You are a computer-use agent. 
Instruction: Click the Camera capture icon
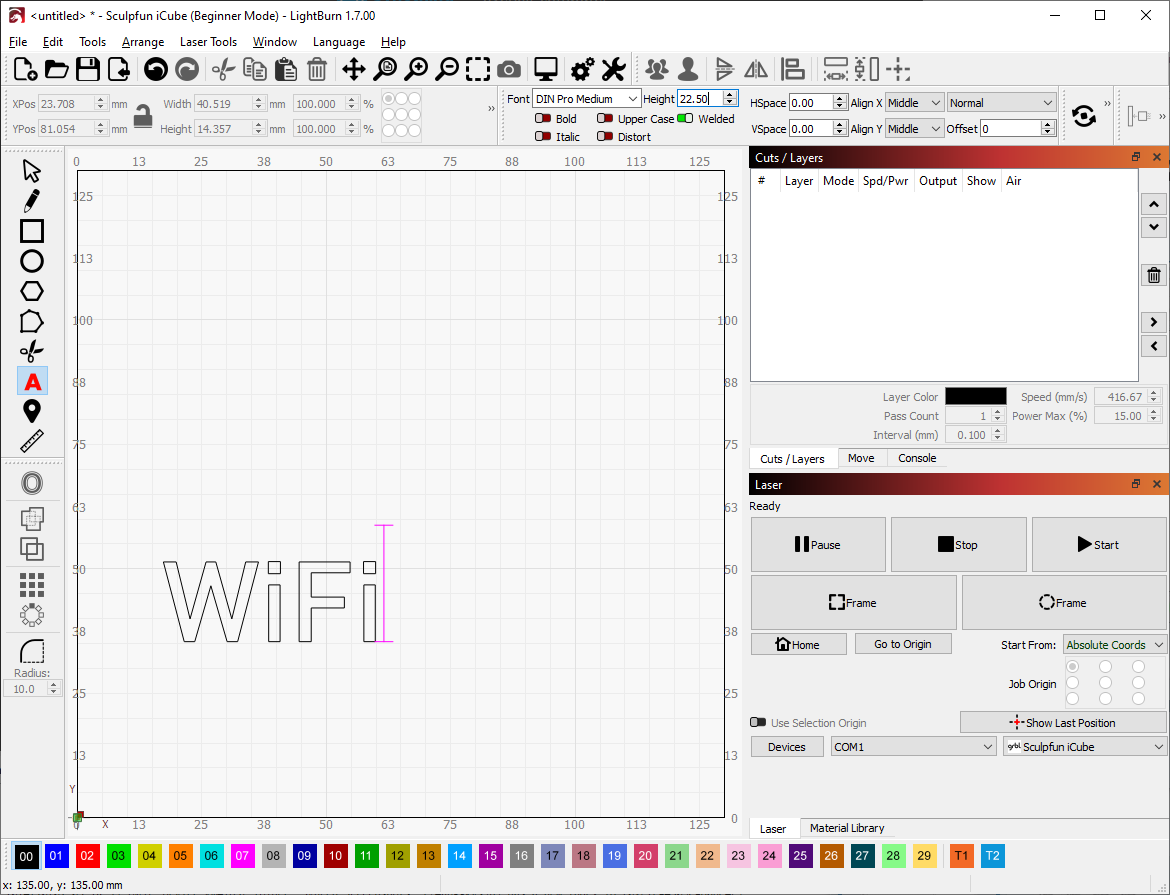pos(509,69)
